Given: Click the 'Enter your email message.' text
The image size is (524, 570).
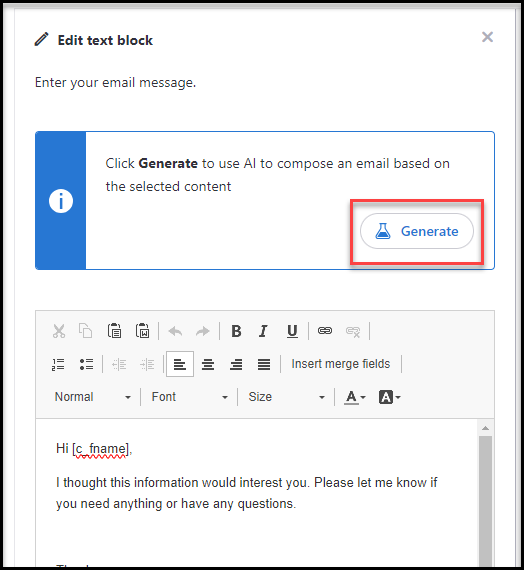Looking at the screenshot, I should (x=115, y=83).
